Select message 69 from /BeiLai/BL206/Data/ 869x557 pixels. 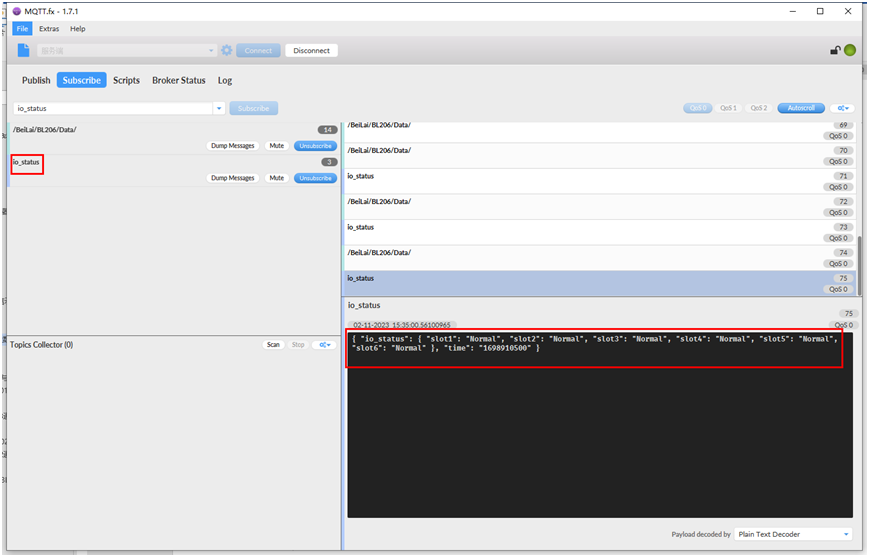point(599,130)
